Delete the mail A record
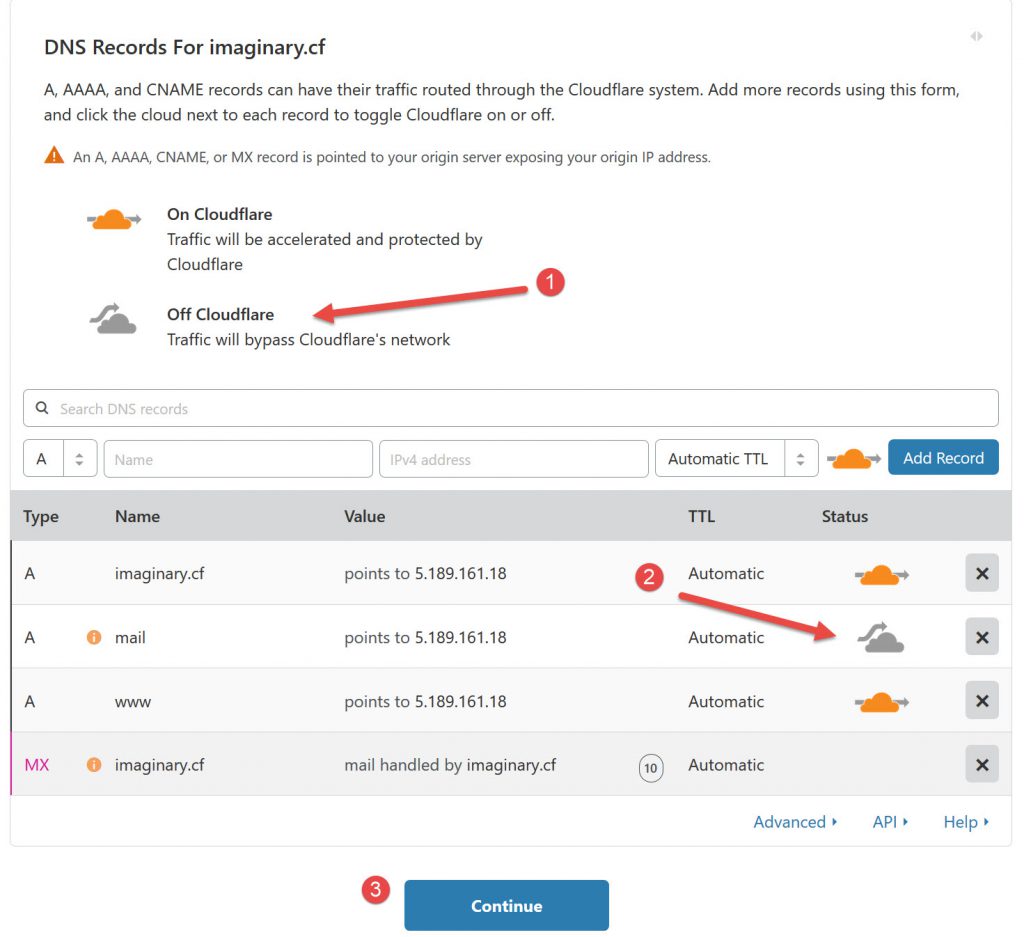Screen dimensions: 1024x937 point(981,638)
